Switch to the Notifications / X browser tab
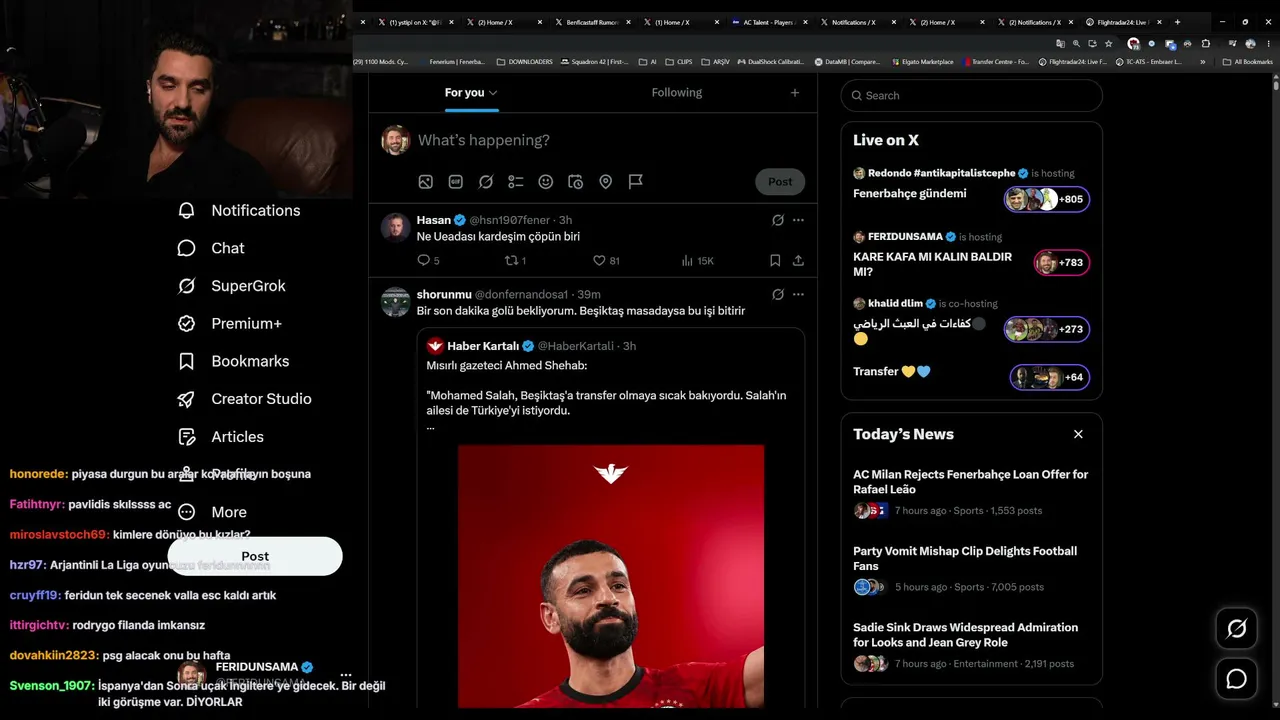This screenshot has height=720, width=1280. click(x=857, y=22)
